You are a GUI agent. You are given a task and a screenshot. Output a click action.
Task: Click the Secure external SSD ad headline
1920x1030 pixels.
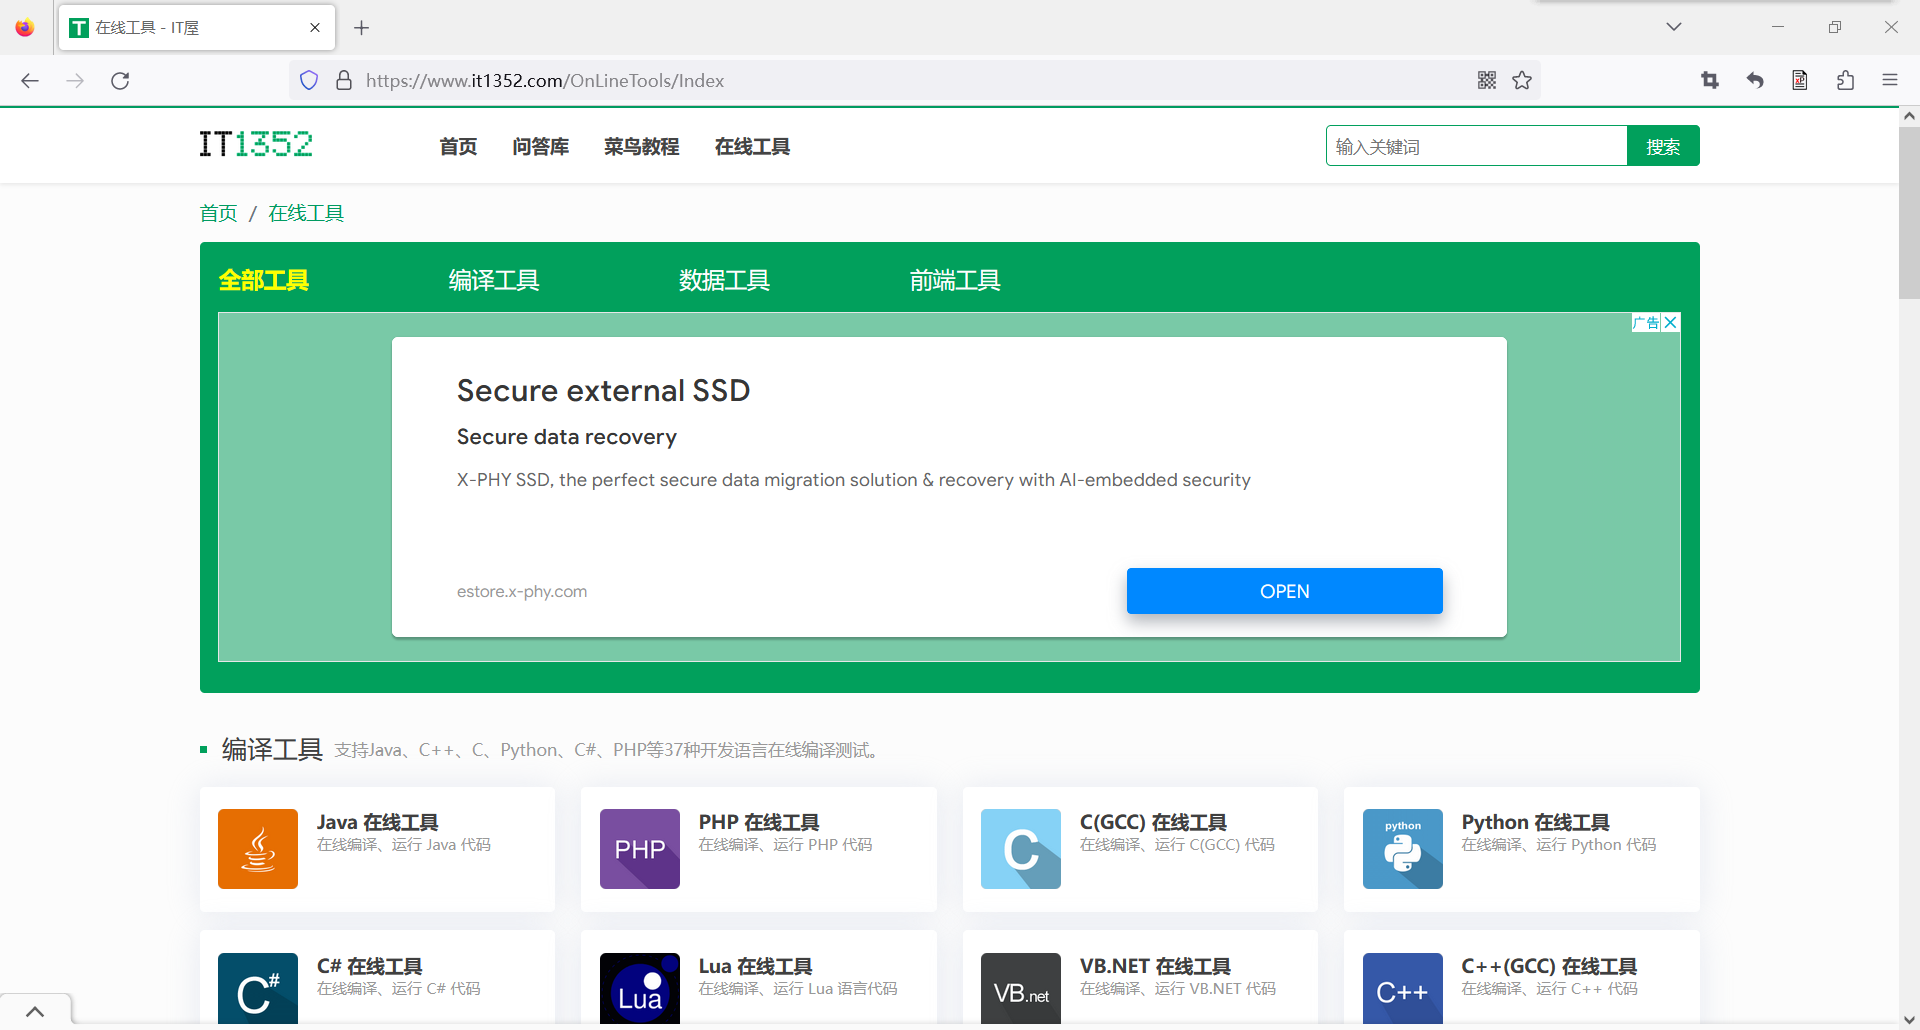click(603, 390)
